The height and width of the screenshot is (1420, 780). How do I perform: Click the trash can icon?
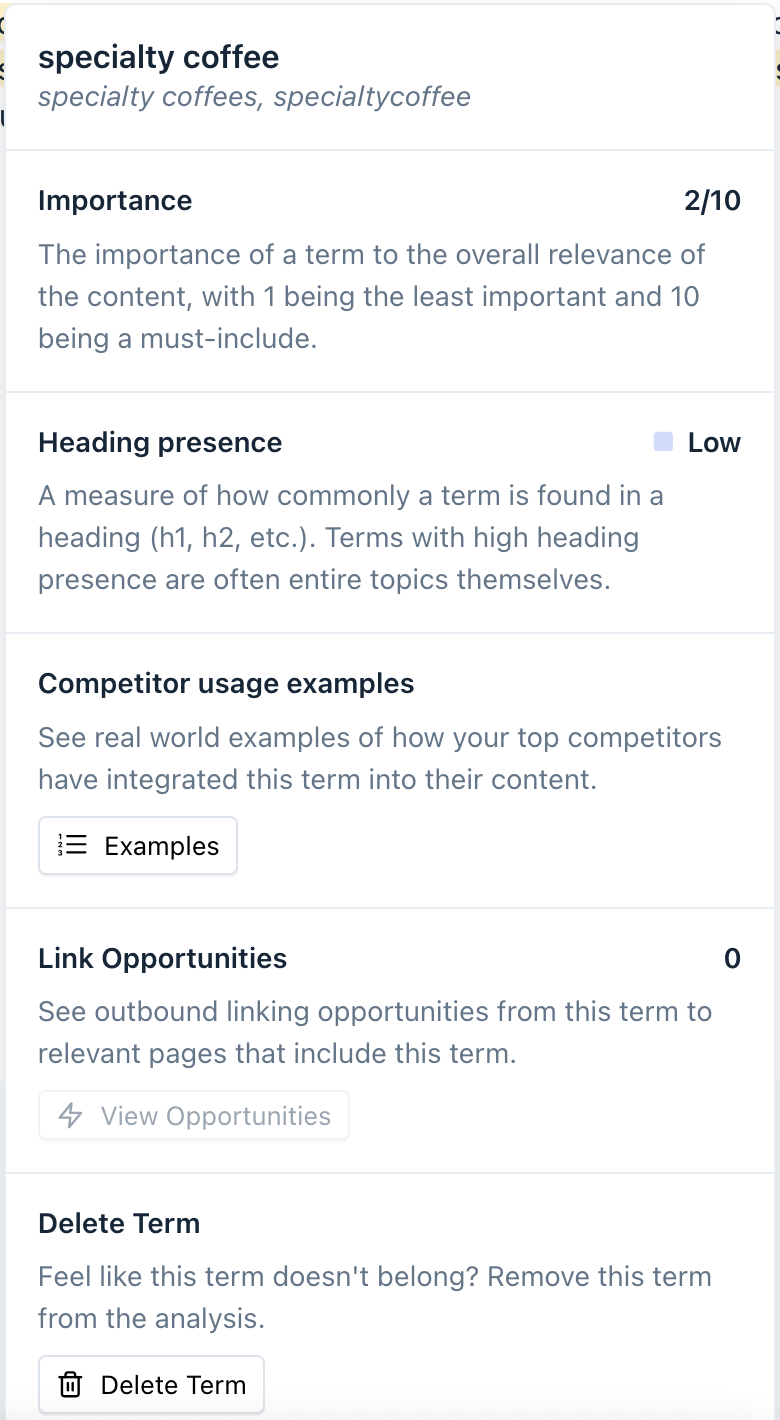pos(70,1385)
